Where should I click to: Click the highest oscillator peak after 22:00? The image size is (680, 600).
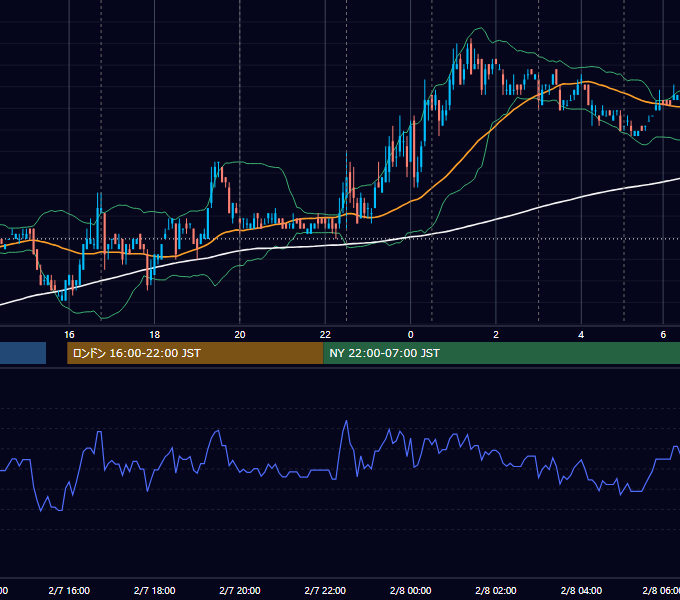pyautogui.click(x=346, y=421)
